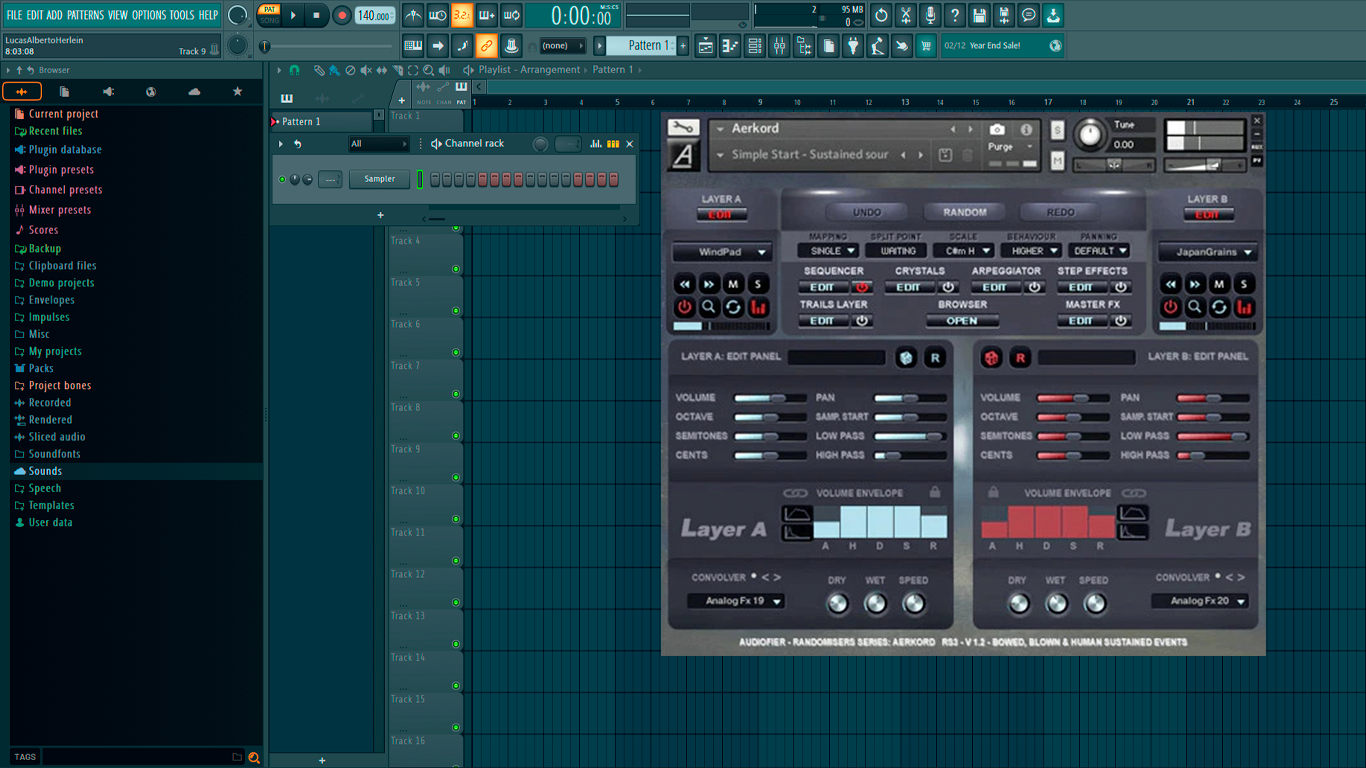Toggle the Sequencer power button
The image size is (1366, 768).
(x=861, y=287)
